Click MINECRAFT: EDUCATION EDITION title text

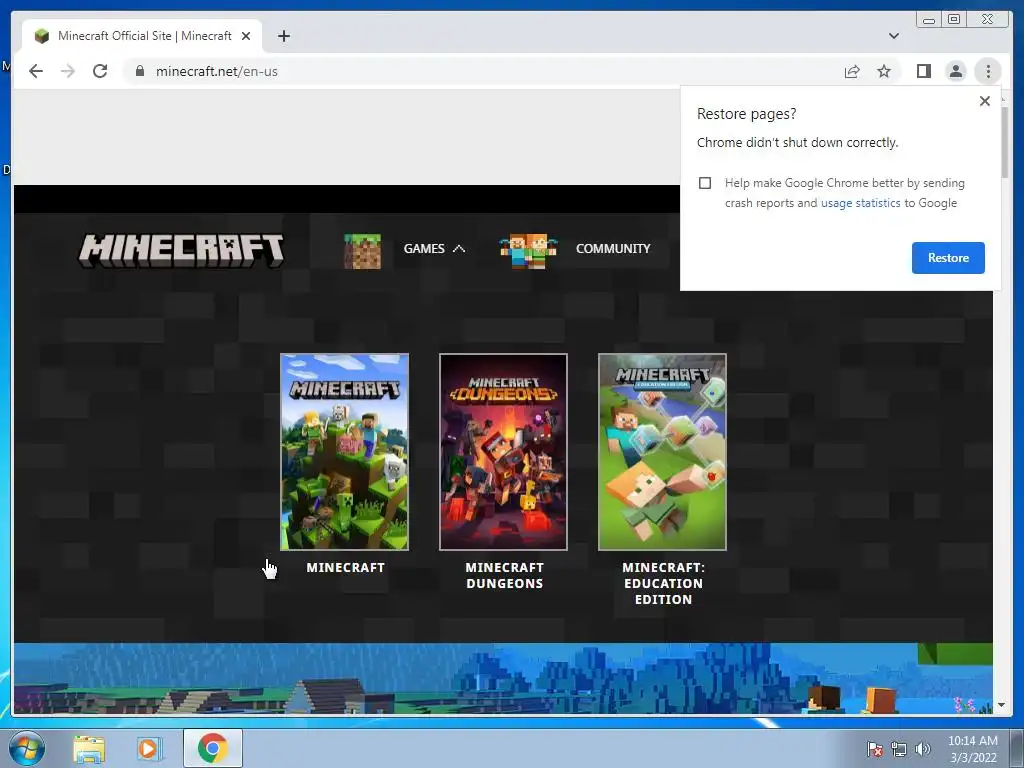[x=664, y=583]
